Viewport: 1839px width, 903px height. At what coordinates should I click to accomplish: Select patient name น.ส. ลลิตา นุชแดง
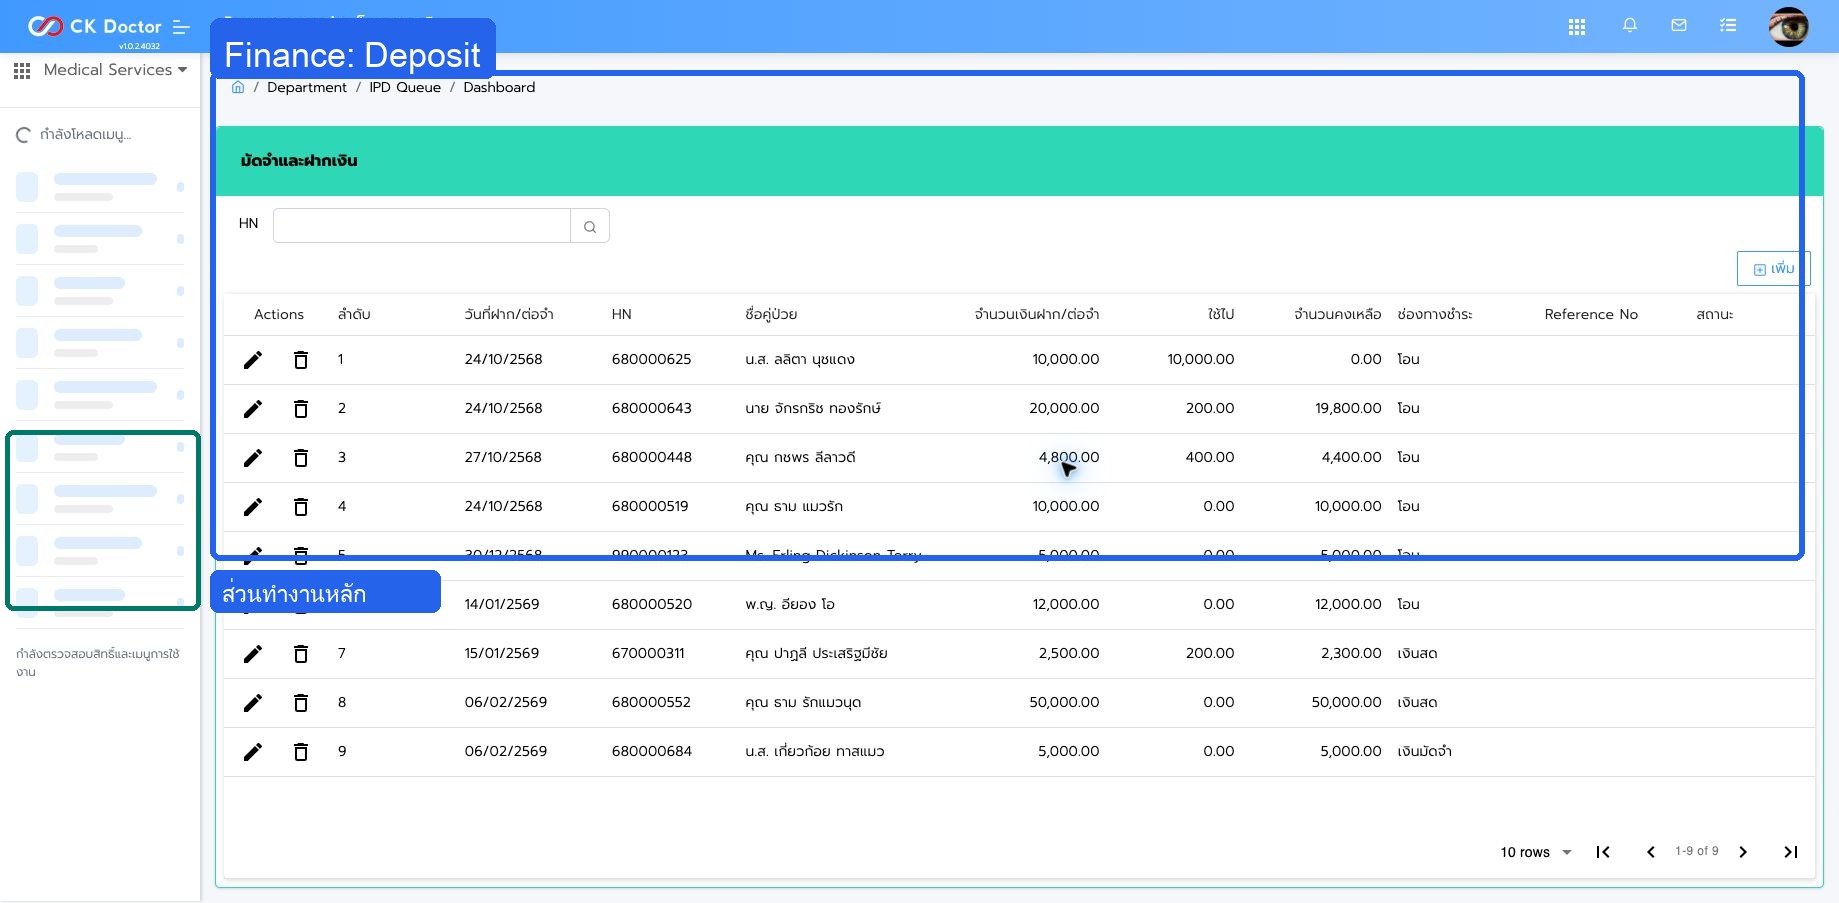click(800, 359)
